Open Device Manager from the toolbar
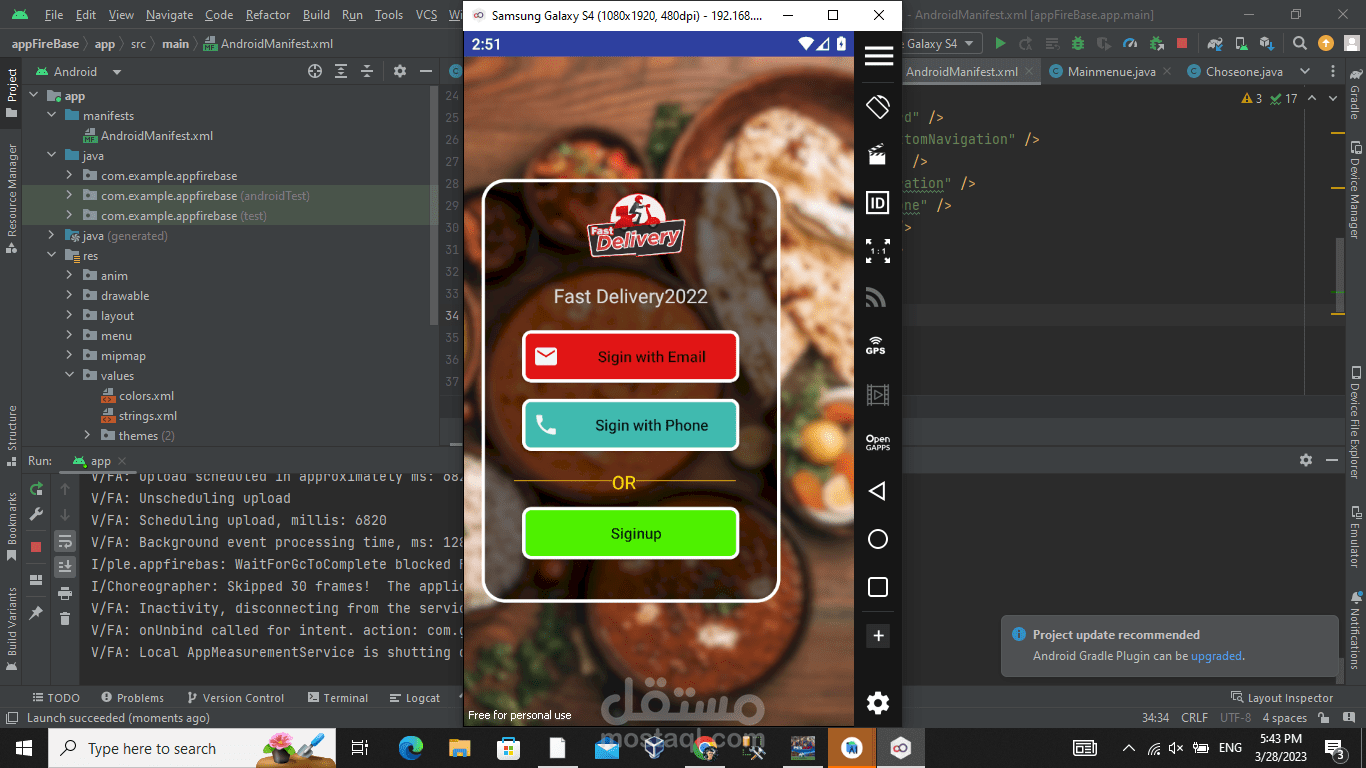The image size is (1366, 768). coord(1240,43)
